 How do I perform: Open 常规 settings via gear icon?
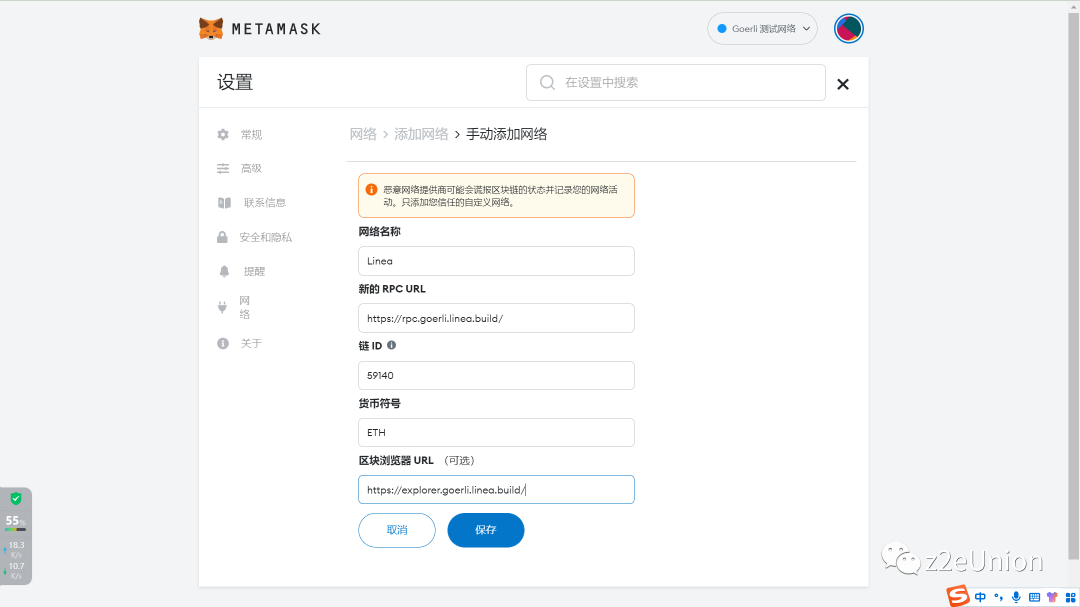(222, 134)
